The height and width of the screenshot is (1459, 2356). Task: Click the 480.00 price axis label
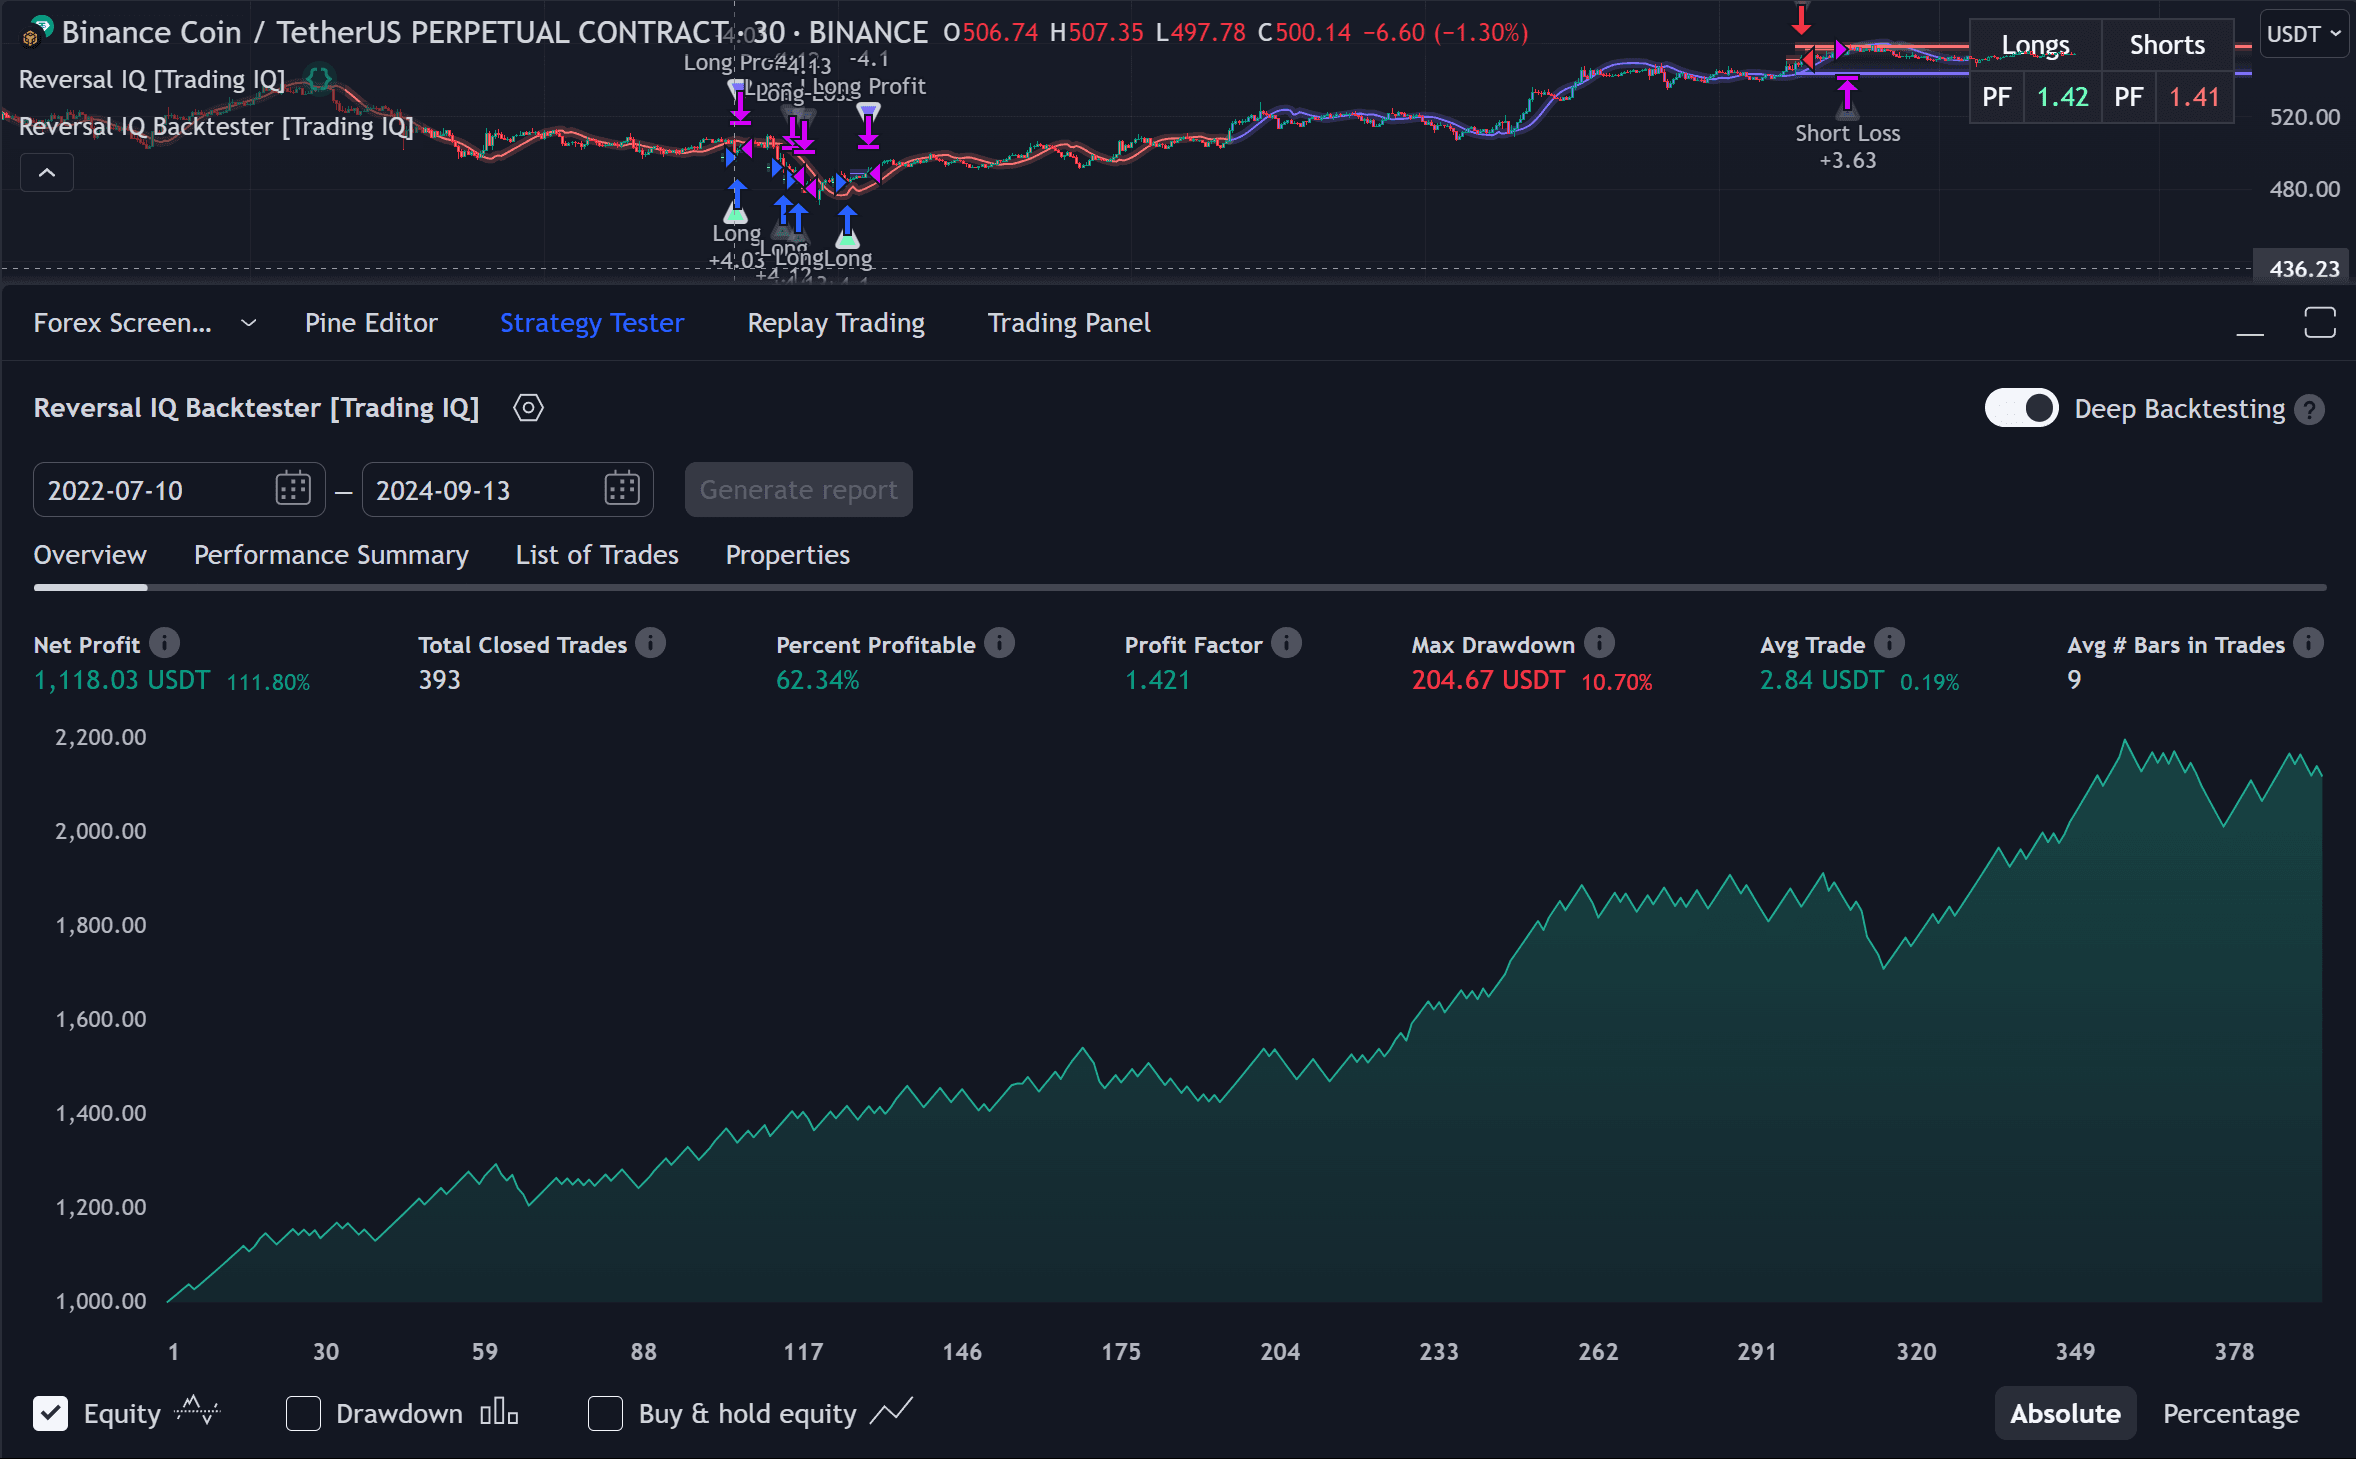point(2304,189)
